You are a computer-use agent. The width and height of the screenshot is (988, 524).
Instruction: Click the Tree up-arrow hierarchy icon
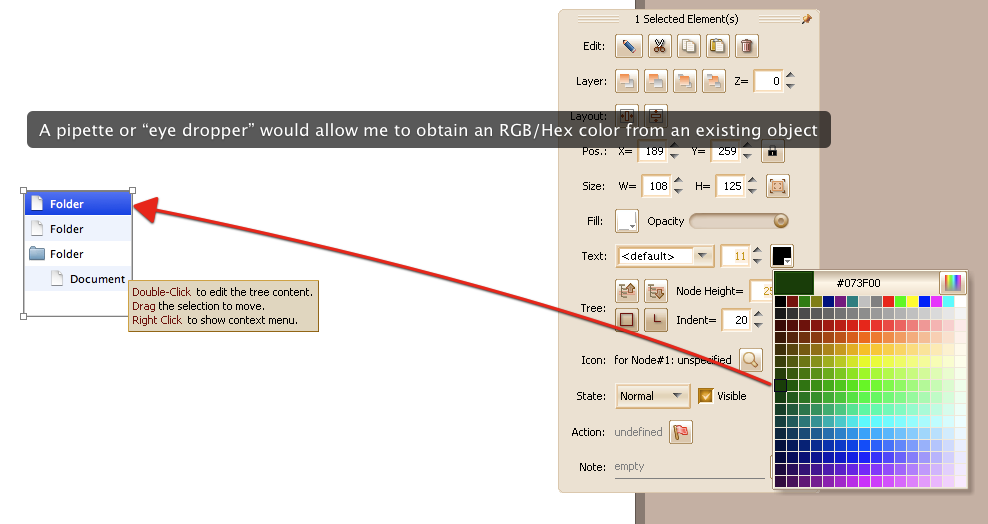(626, 291)
